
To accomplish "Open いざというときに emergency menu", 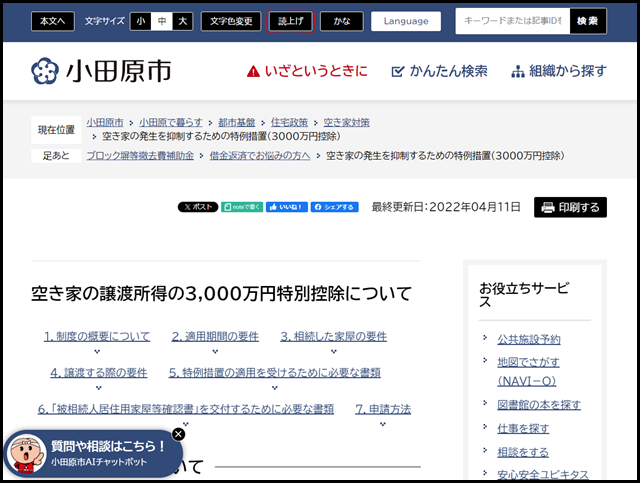I will (307, 71).
